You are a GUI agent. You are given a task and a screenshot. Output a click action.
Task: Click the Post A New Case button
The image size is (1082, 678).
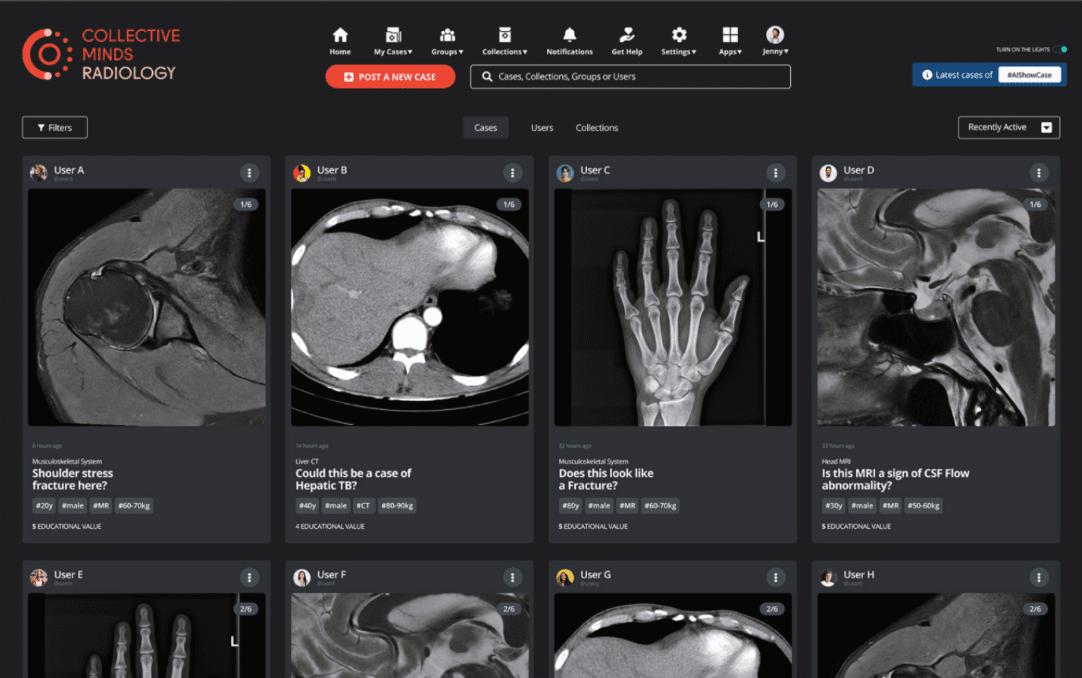click(390, 76)
